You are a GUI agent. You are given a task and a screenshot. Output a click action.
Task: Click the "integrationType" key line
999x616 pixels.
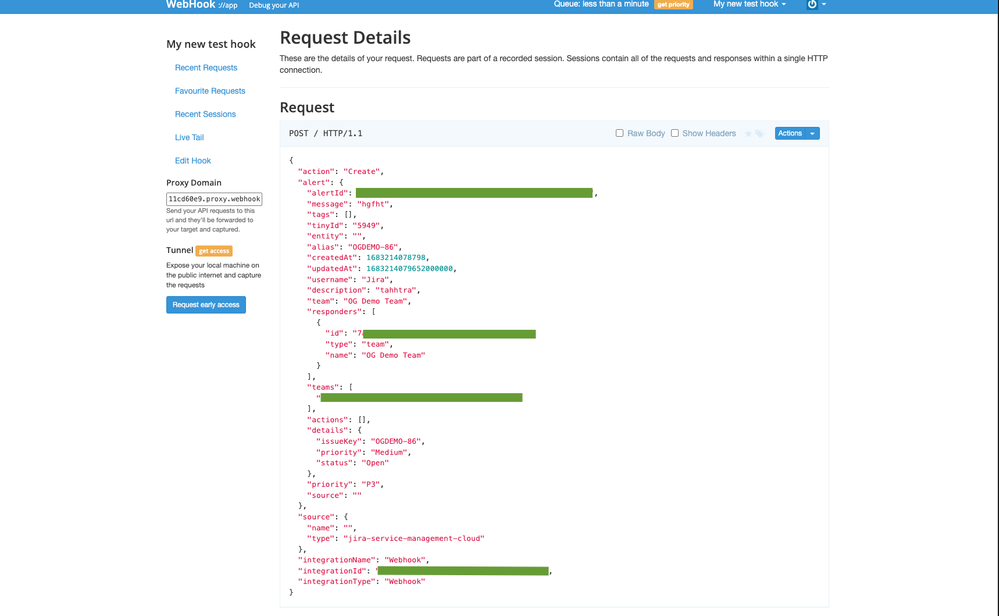(361, 582)
